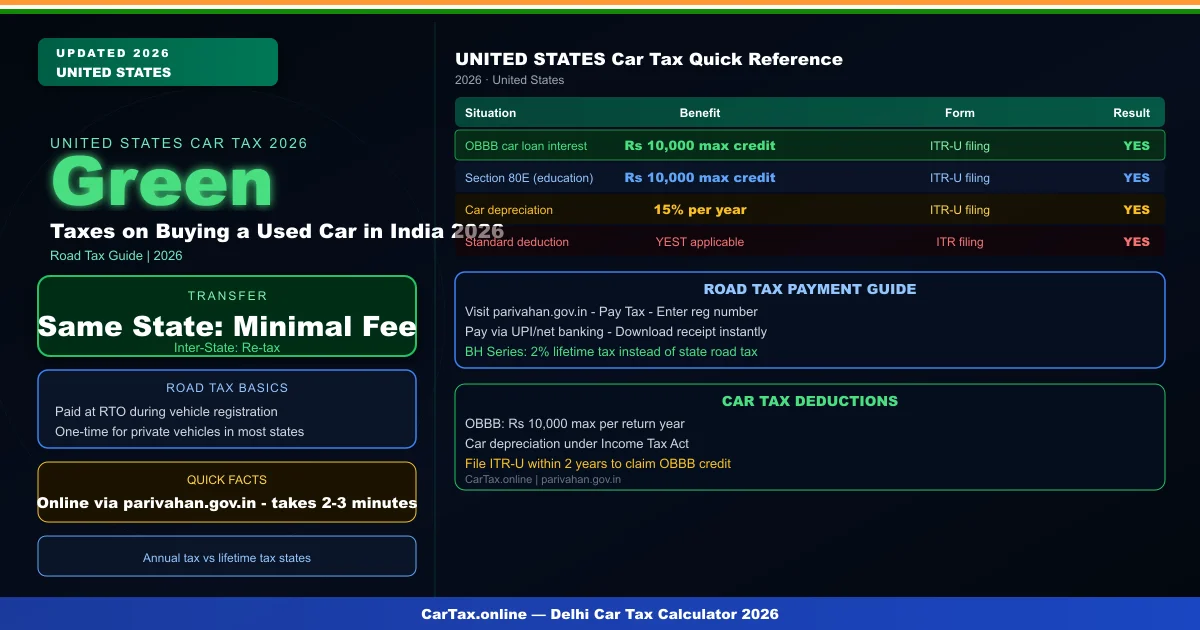
Task: Select 'Taxes on Buying a Used Car in India 2026' title
Action: tap(277, 231)
